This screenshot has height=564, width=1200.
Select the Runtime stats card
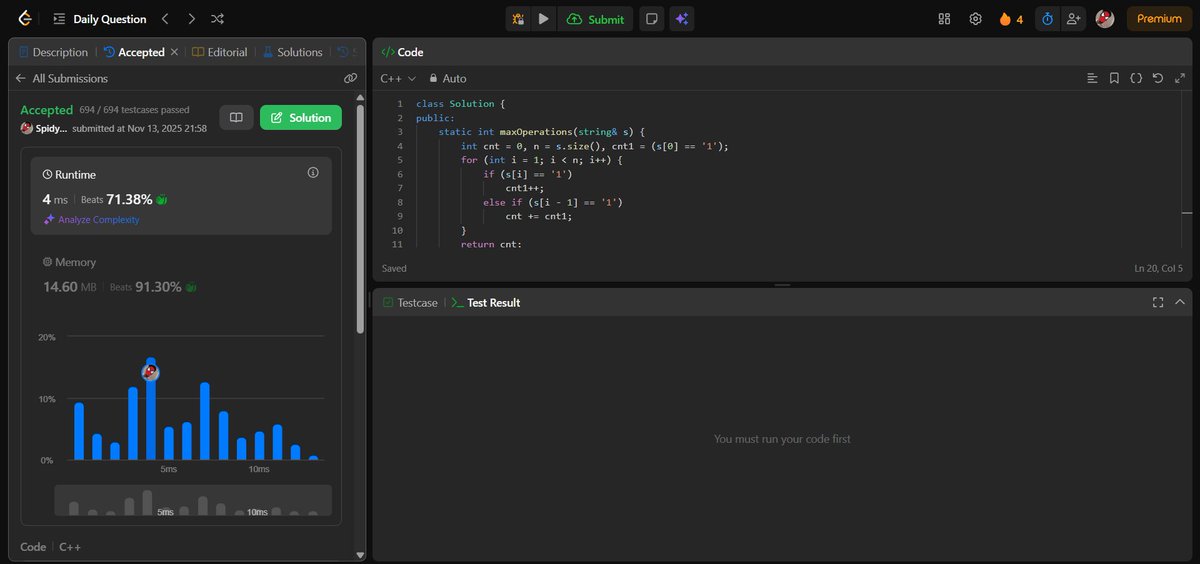(181, 195)
